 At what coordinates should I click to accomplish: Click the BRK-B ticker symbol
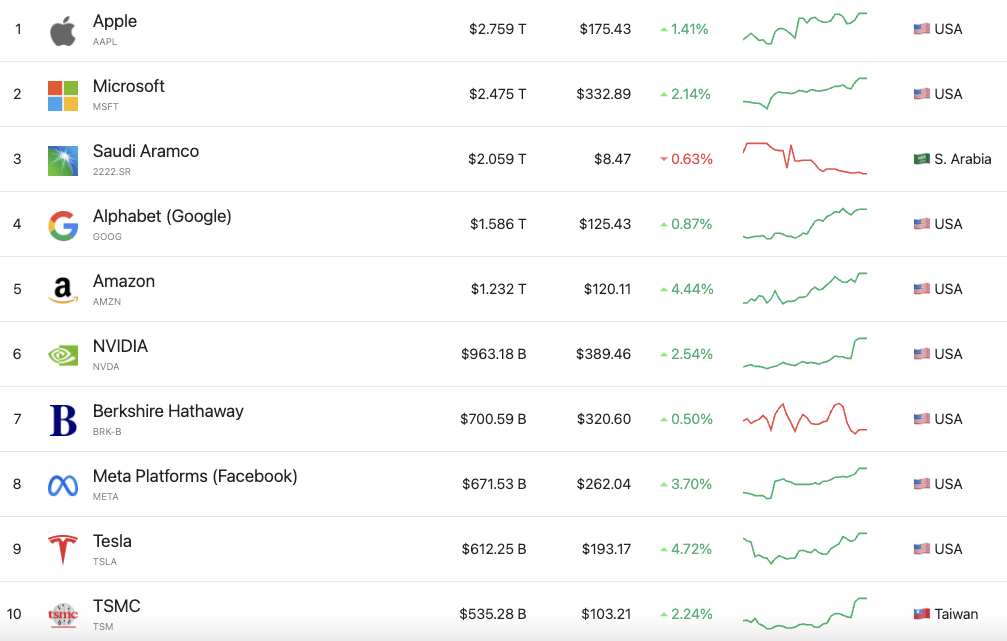coord(107,432)
